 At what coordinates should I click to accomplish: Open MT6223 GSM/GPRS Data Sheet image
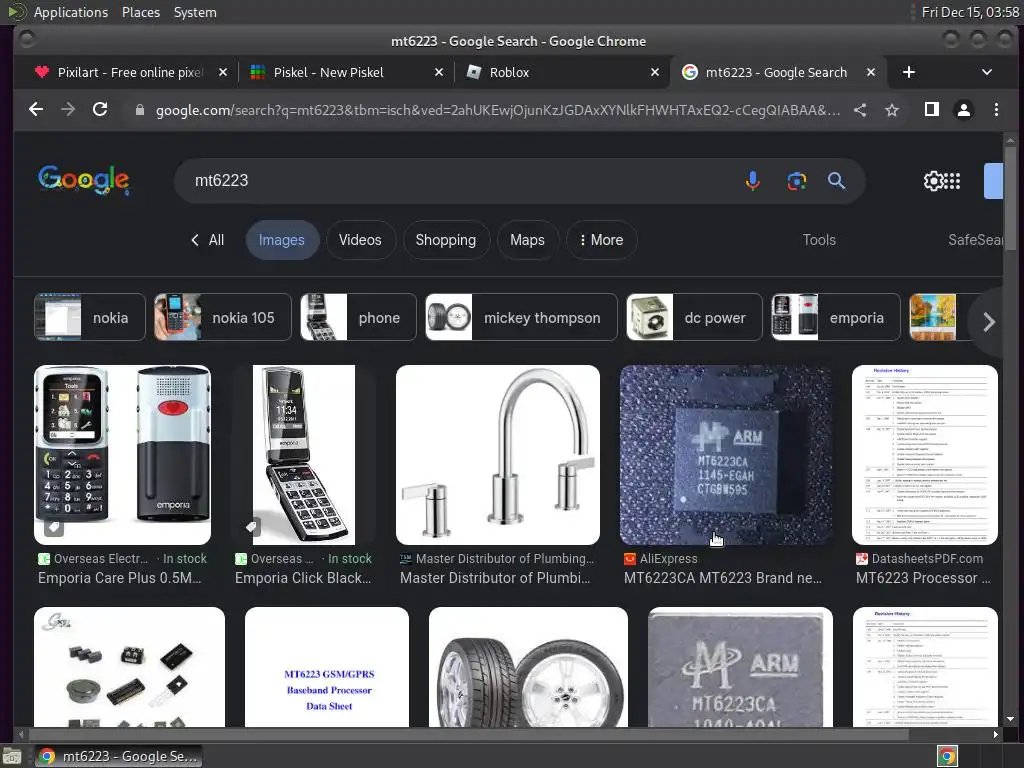click(x=327, y=667)
